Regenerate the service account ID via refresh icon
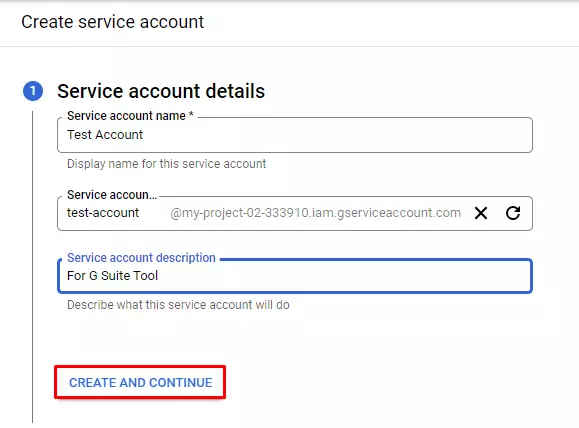This screenshot has width=579, height=428. 513,213
